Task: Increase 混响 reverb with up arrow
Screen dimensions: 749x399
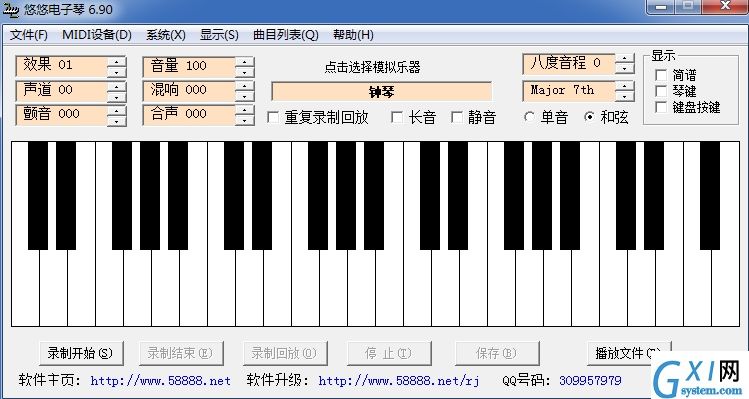Action: pos(245,86)
